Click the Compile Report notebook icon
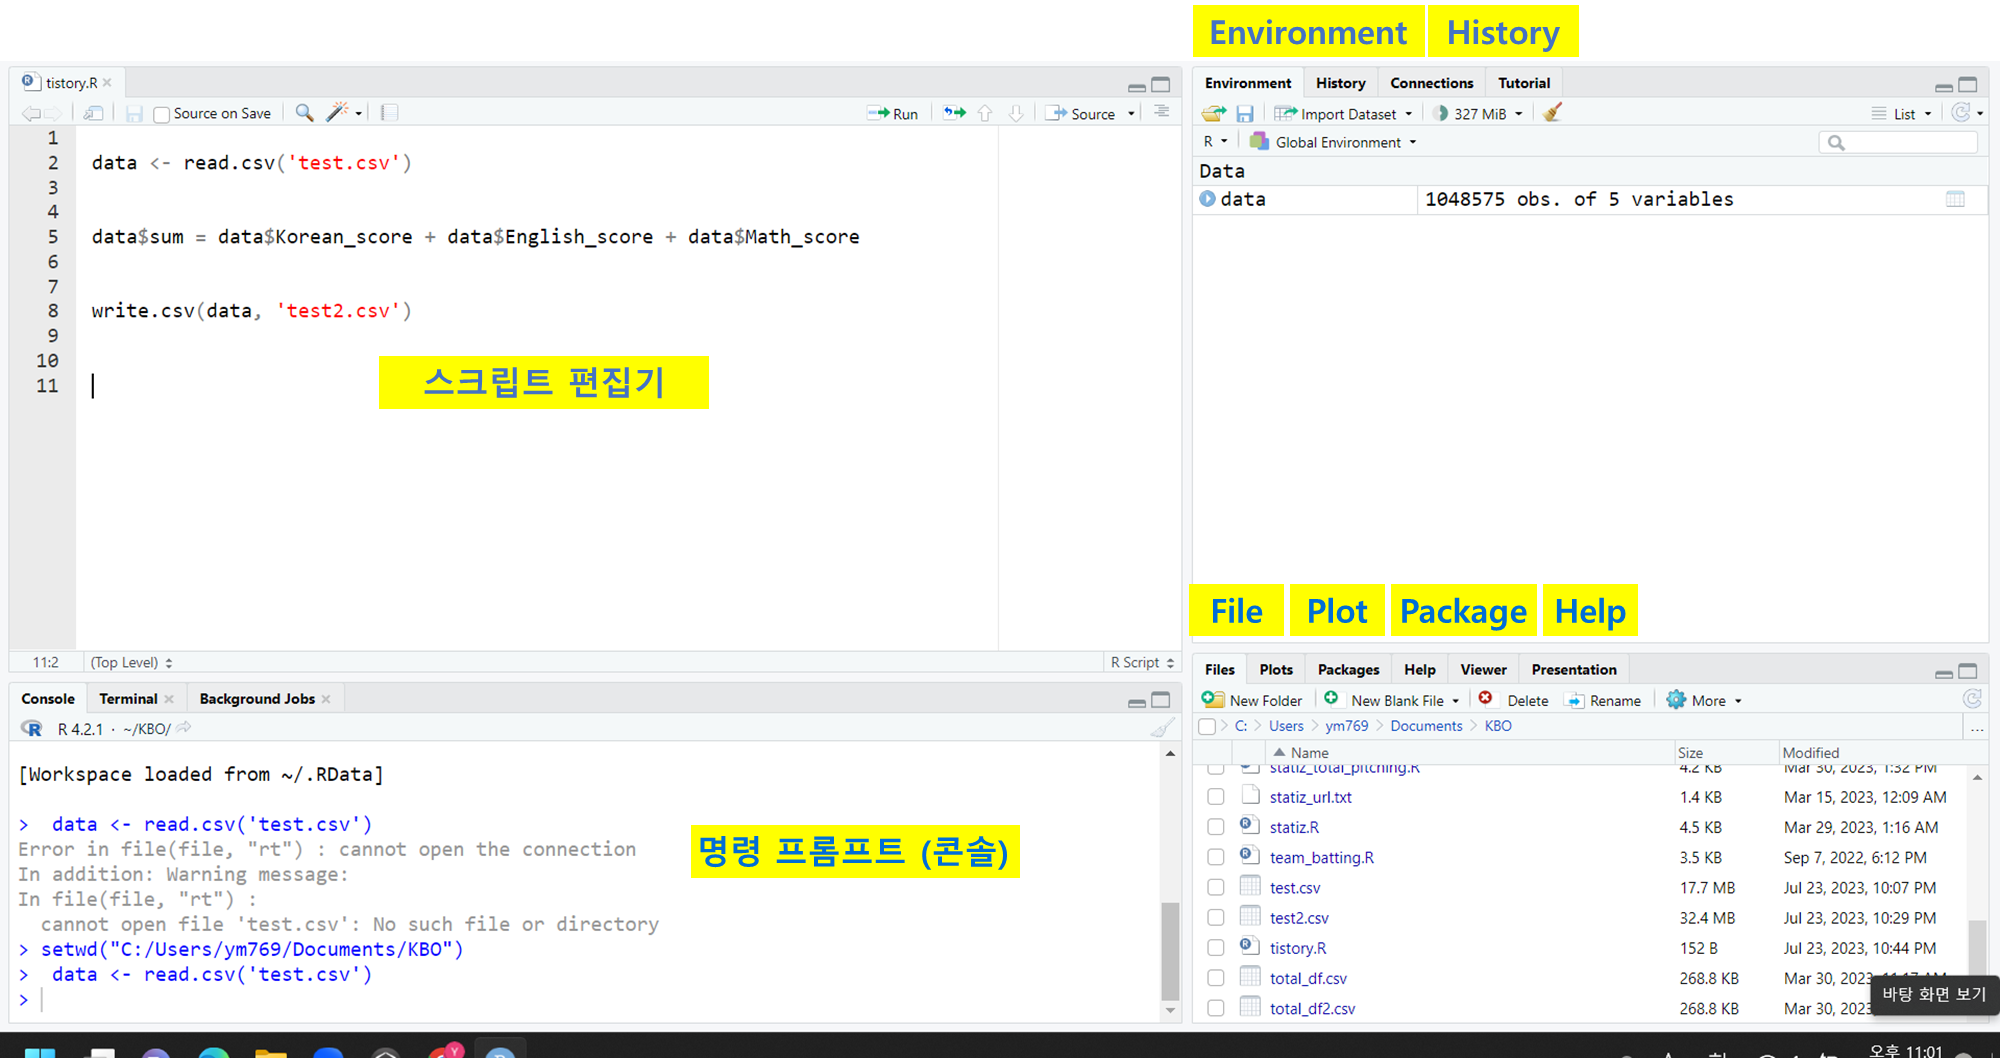The image size is (2000, 1058). 390,113
